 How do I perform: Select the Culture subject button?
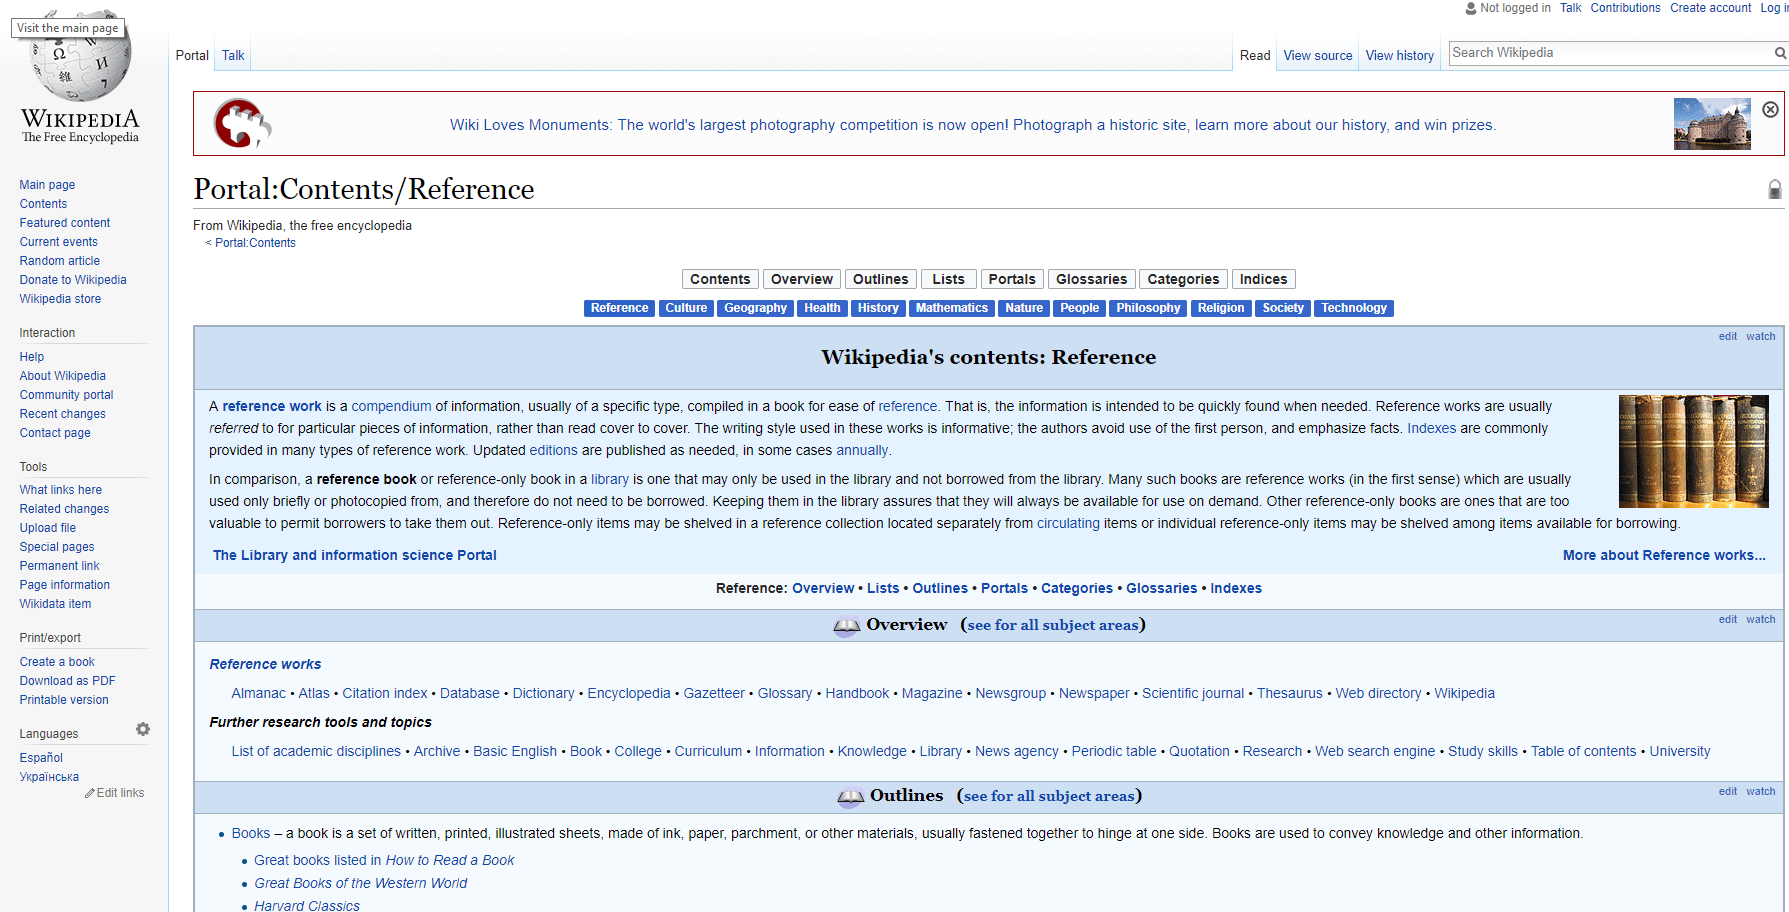686,308
